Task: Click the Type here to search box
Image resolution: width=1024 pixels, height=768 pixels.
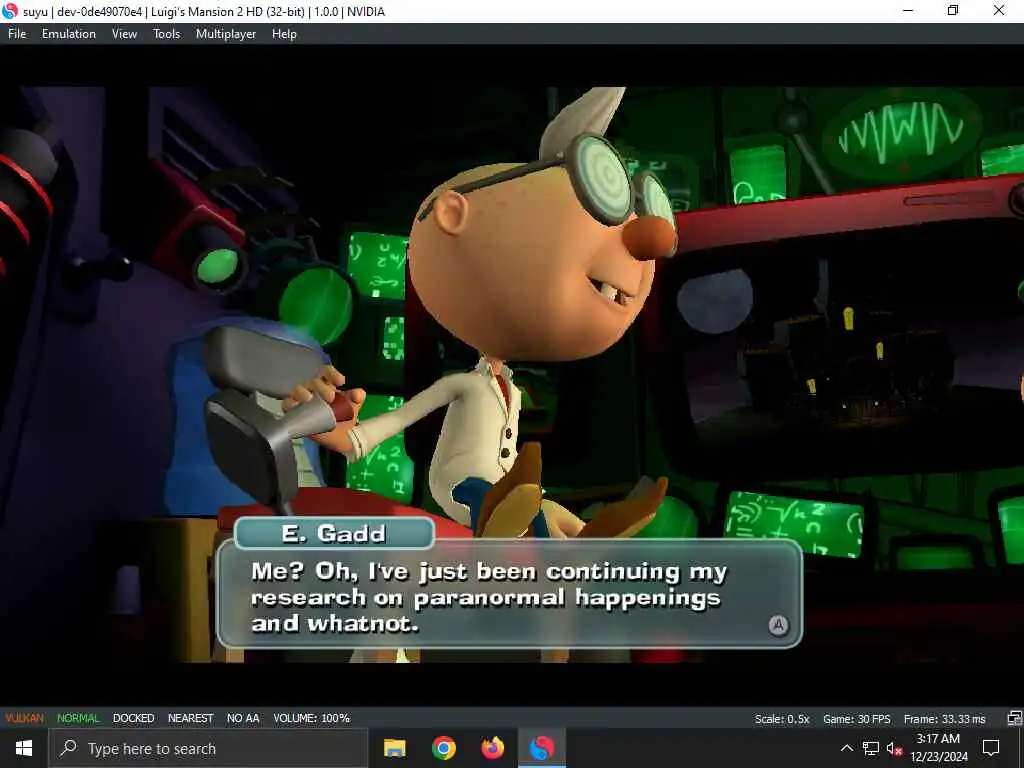Action: tap(208, 748)
